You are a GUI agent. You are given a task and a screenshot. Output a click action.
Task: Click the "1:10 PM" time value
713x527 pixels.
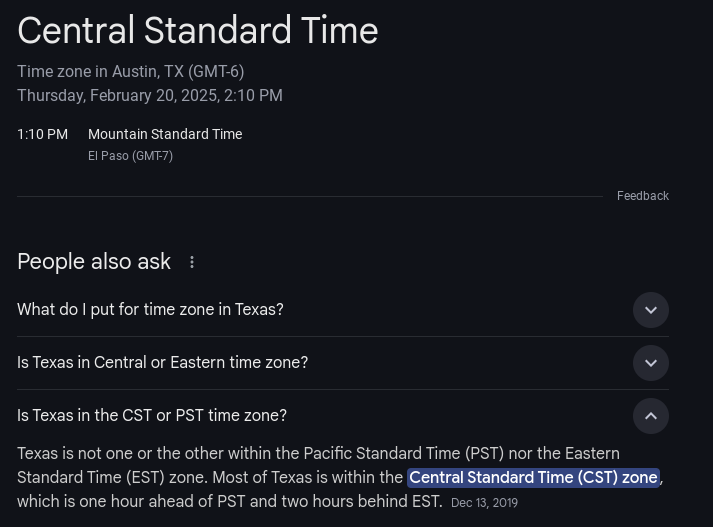click(x=42, y=134)
